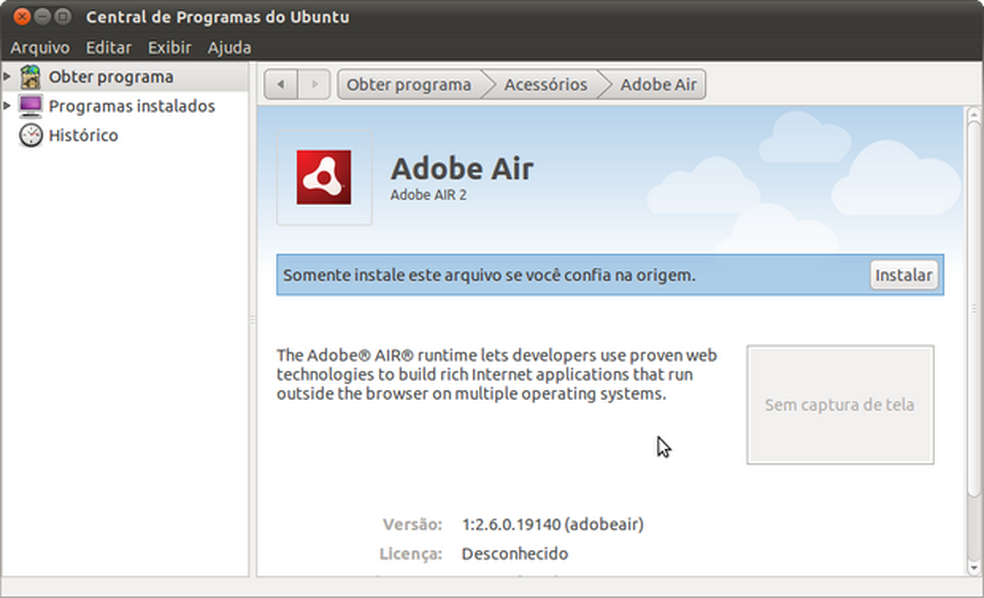
Task: Select the Obter programa sidebar icon
Action: coord(30,75)
